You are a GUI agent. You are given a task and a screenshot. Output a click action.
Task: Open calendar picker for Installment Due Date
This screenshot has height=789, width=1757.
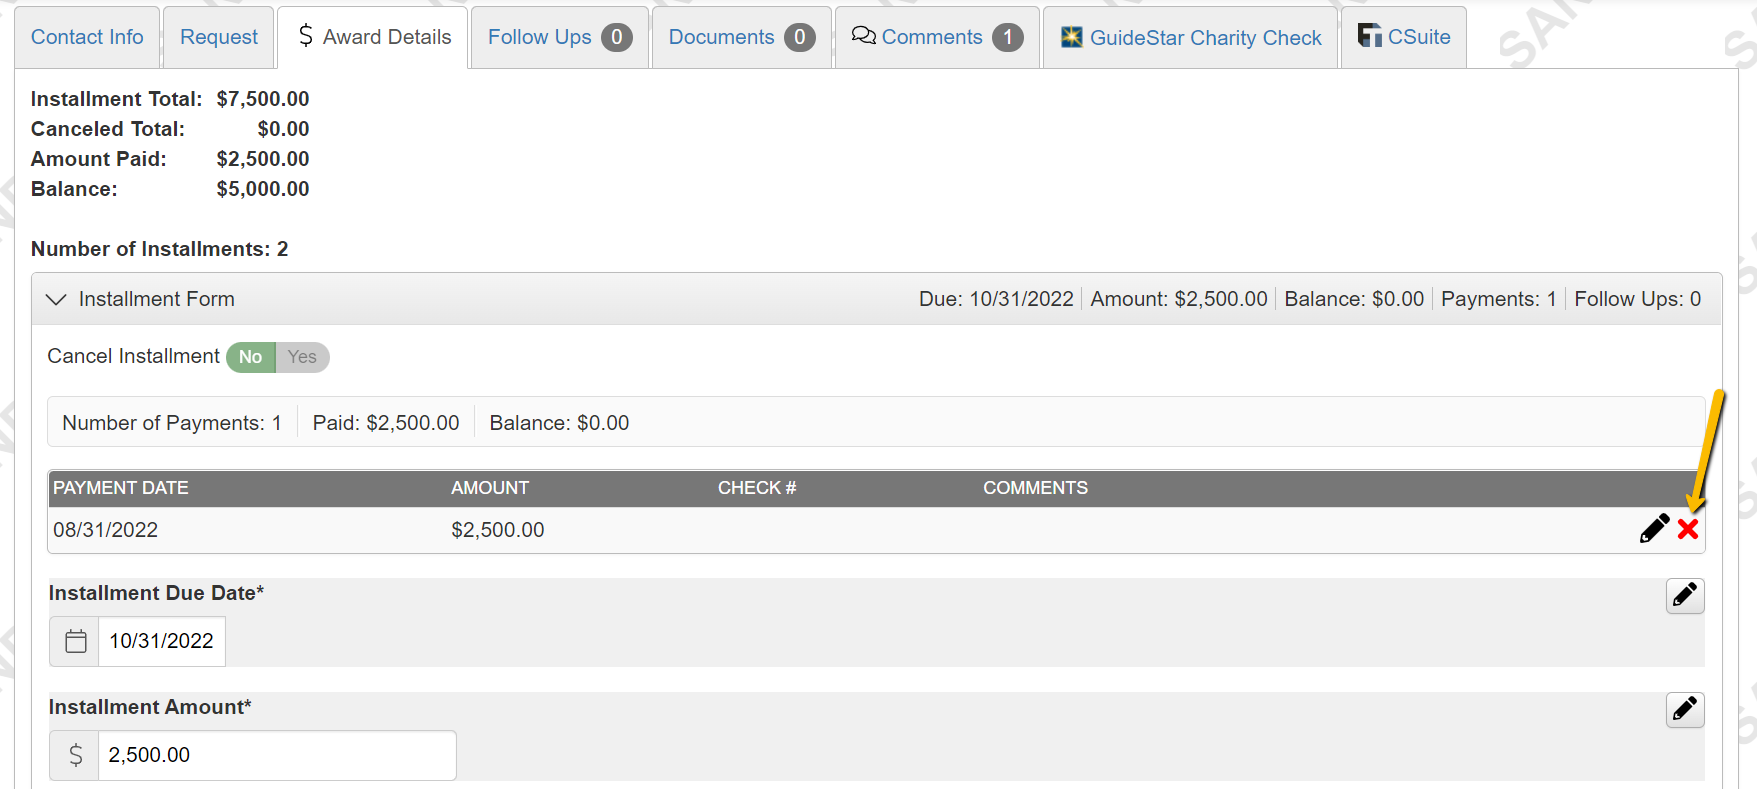pyautogui.click(x=75, y=641)
